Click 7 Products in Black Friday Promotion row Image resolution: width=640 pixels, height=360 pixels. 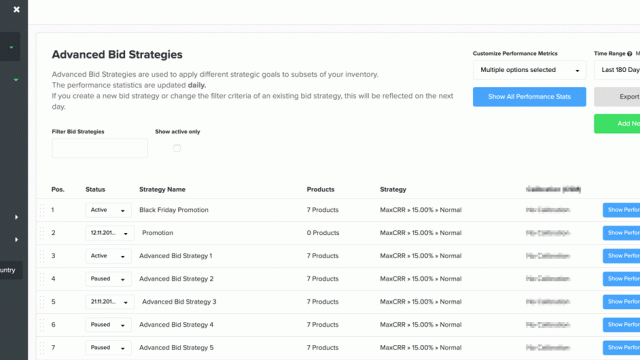[322, 210]
